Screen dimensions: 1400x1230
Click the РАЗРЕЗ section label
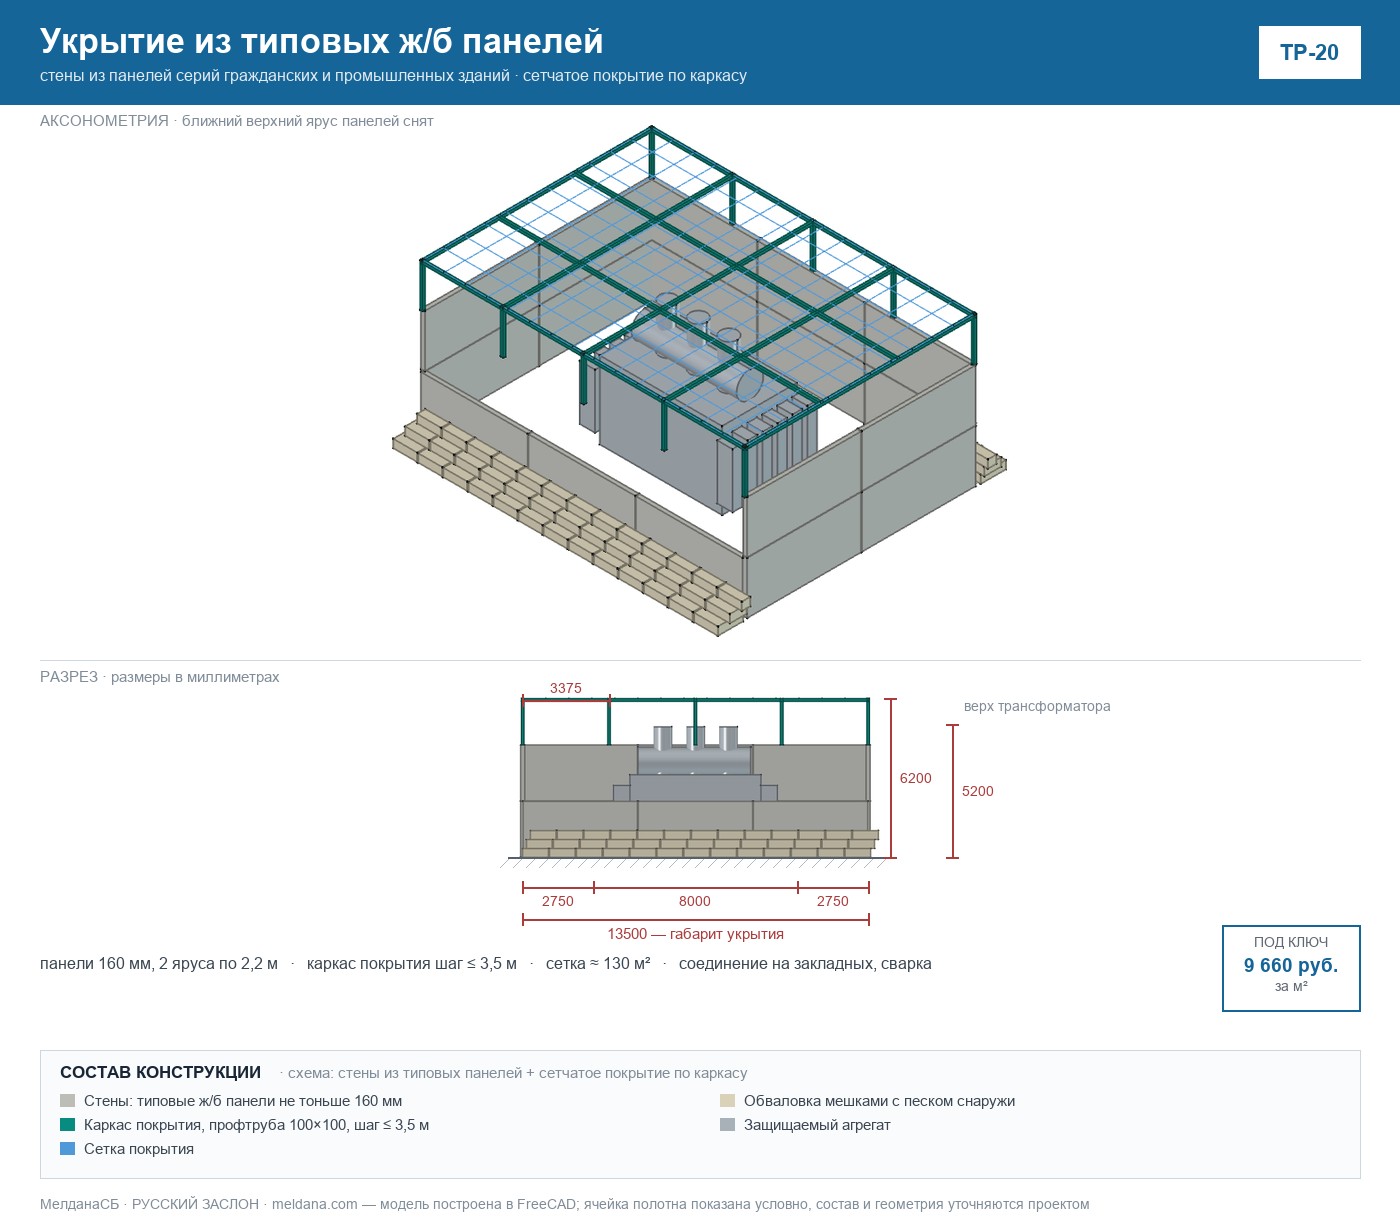point(69,677)
